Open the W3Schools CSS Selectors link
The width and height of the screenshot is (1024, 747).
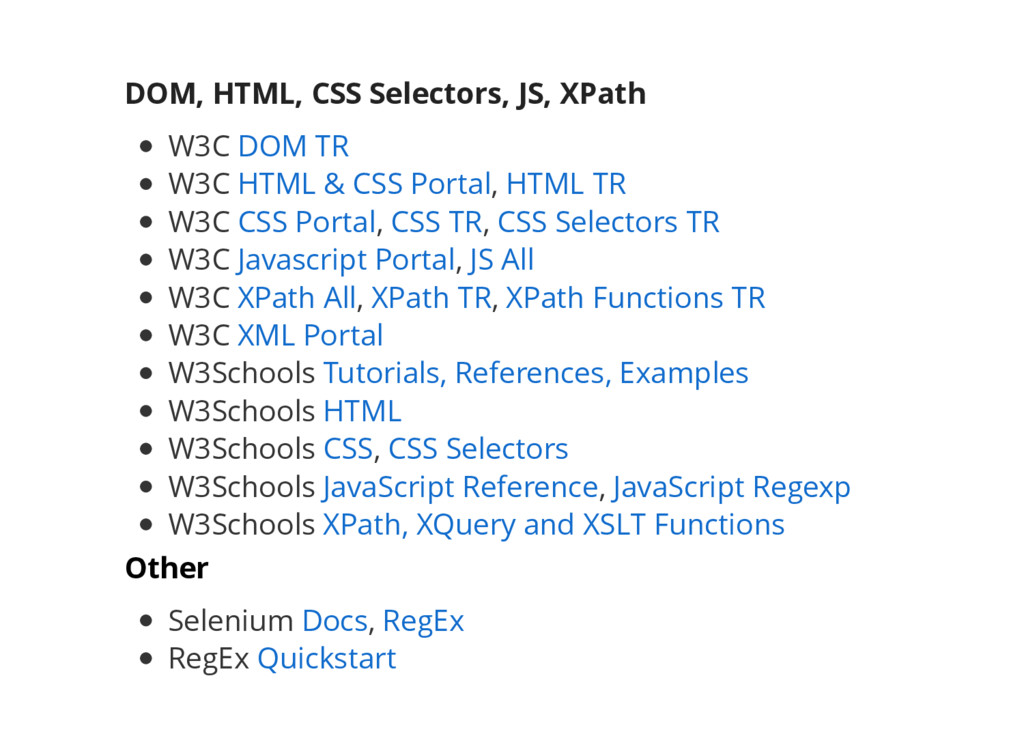coord(477,449)
